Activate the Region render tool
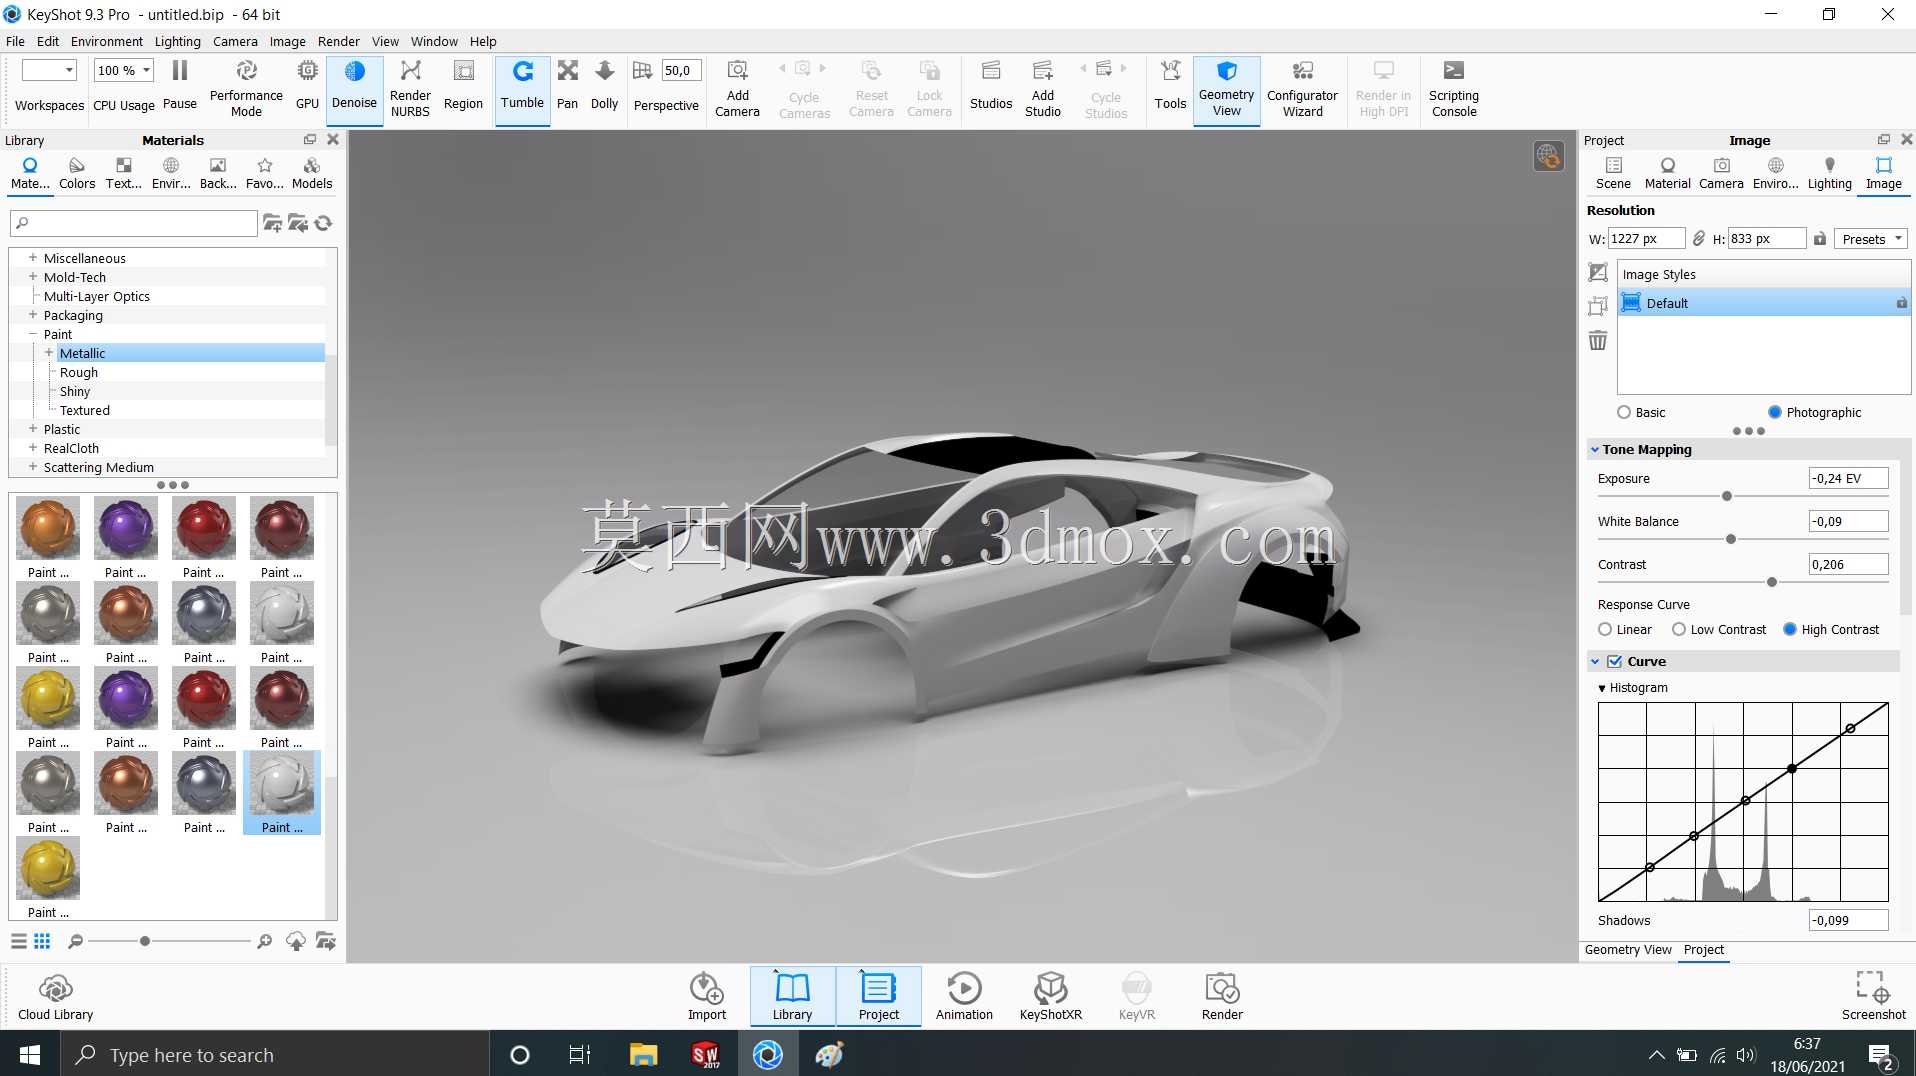 [463, 85]
